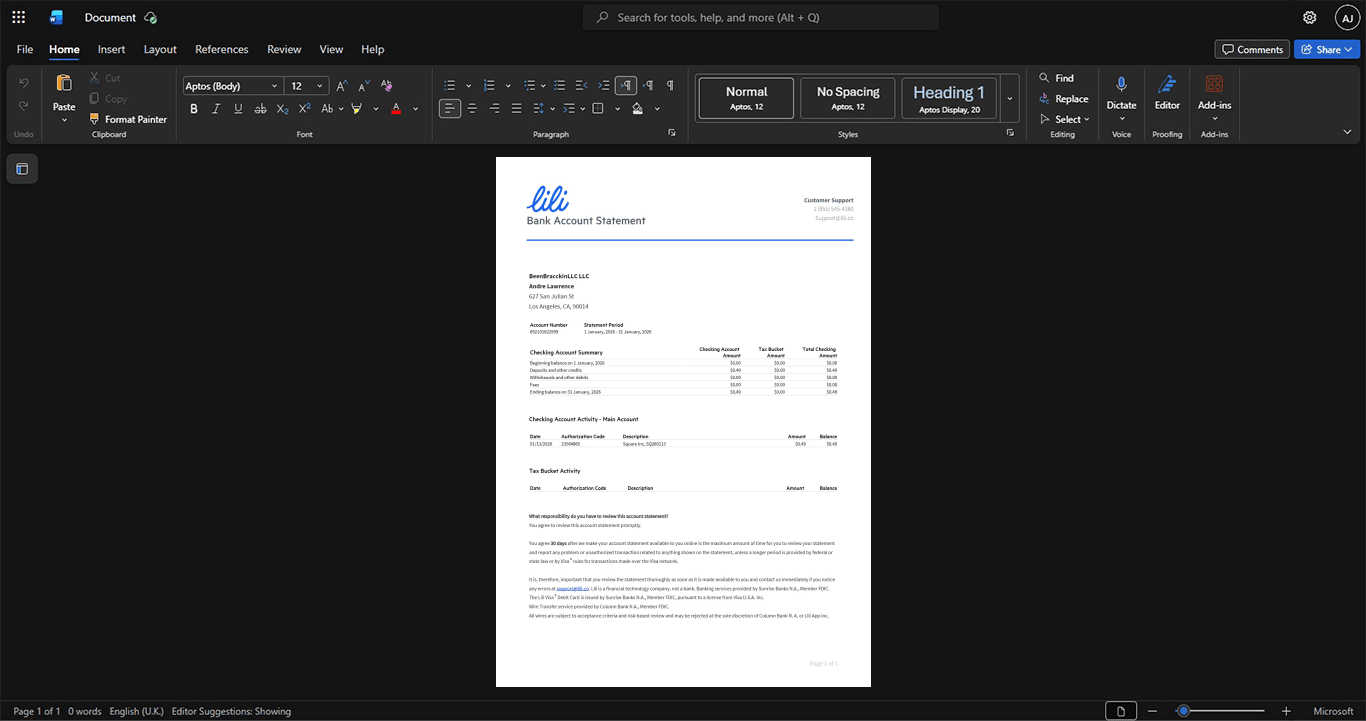Switch to the References tab
Viewport: 1366px width, 721px height.
tap(222, 49)
